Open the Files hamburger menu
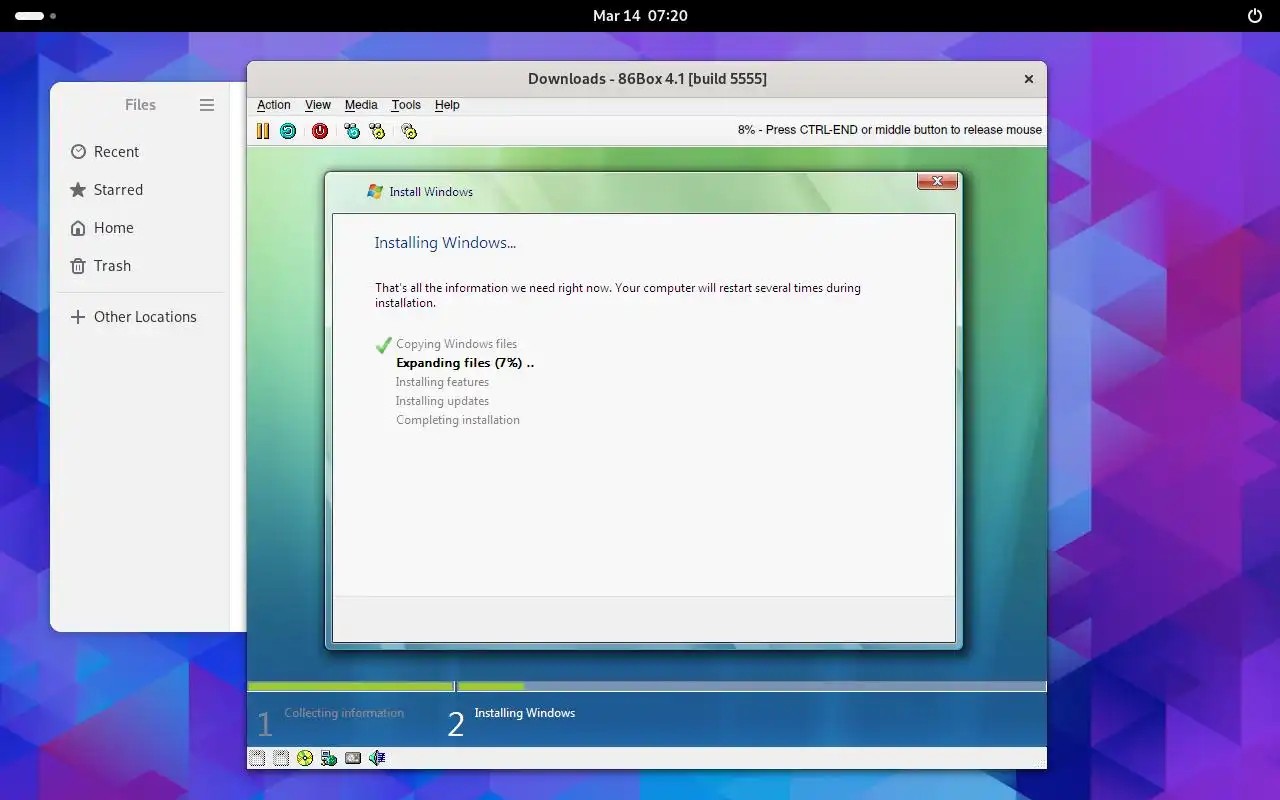 click(207, 105)
